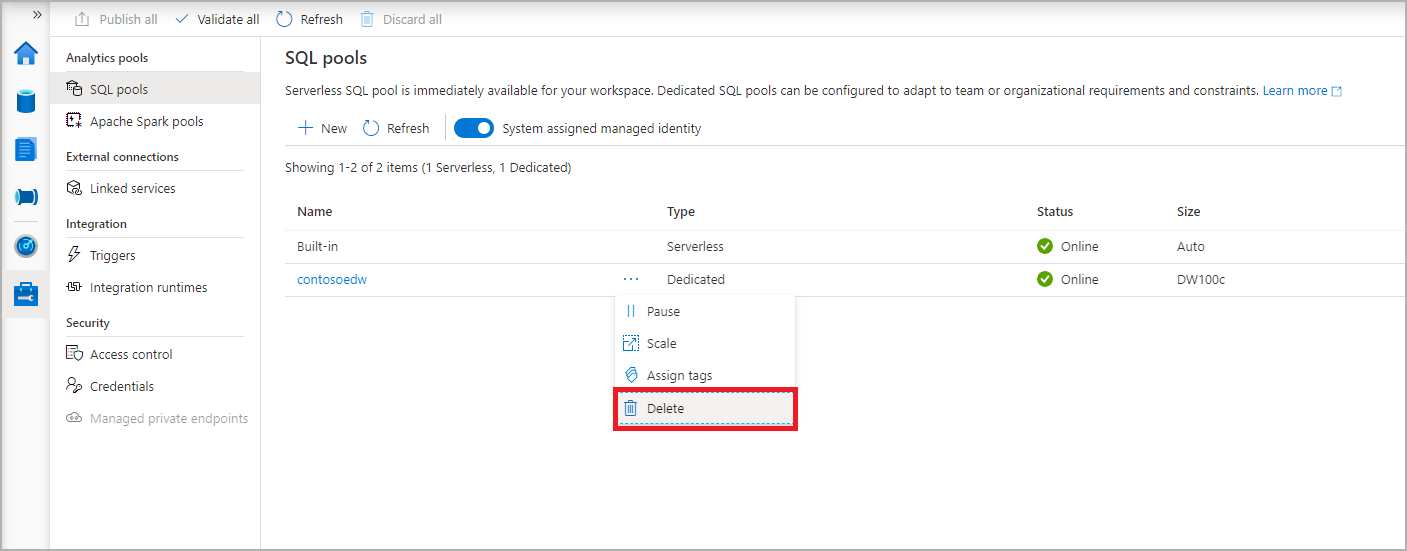Click the trash icon in Delete menu entry
This screenshot has width=1407, height=551.
631,408
